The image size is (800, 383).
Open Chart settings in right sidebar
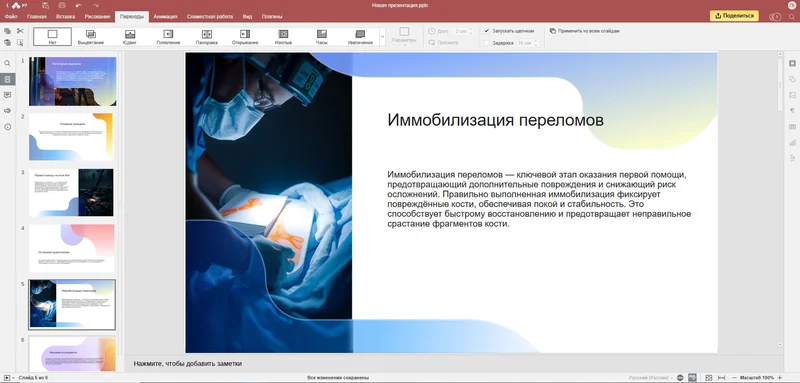[792, 142]
